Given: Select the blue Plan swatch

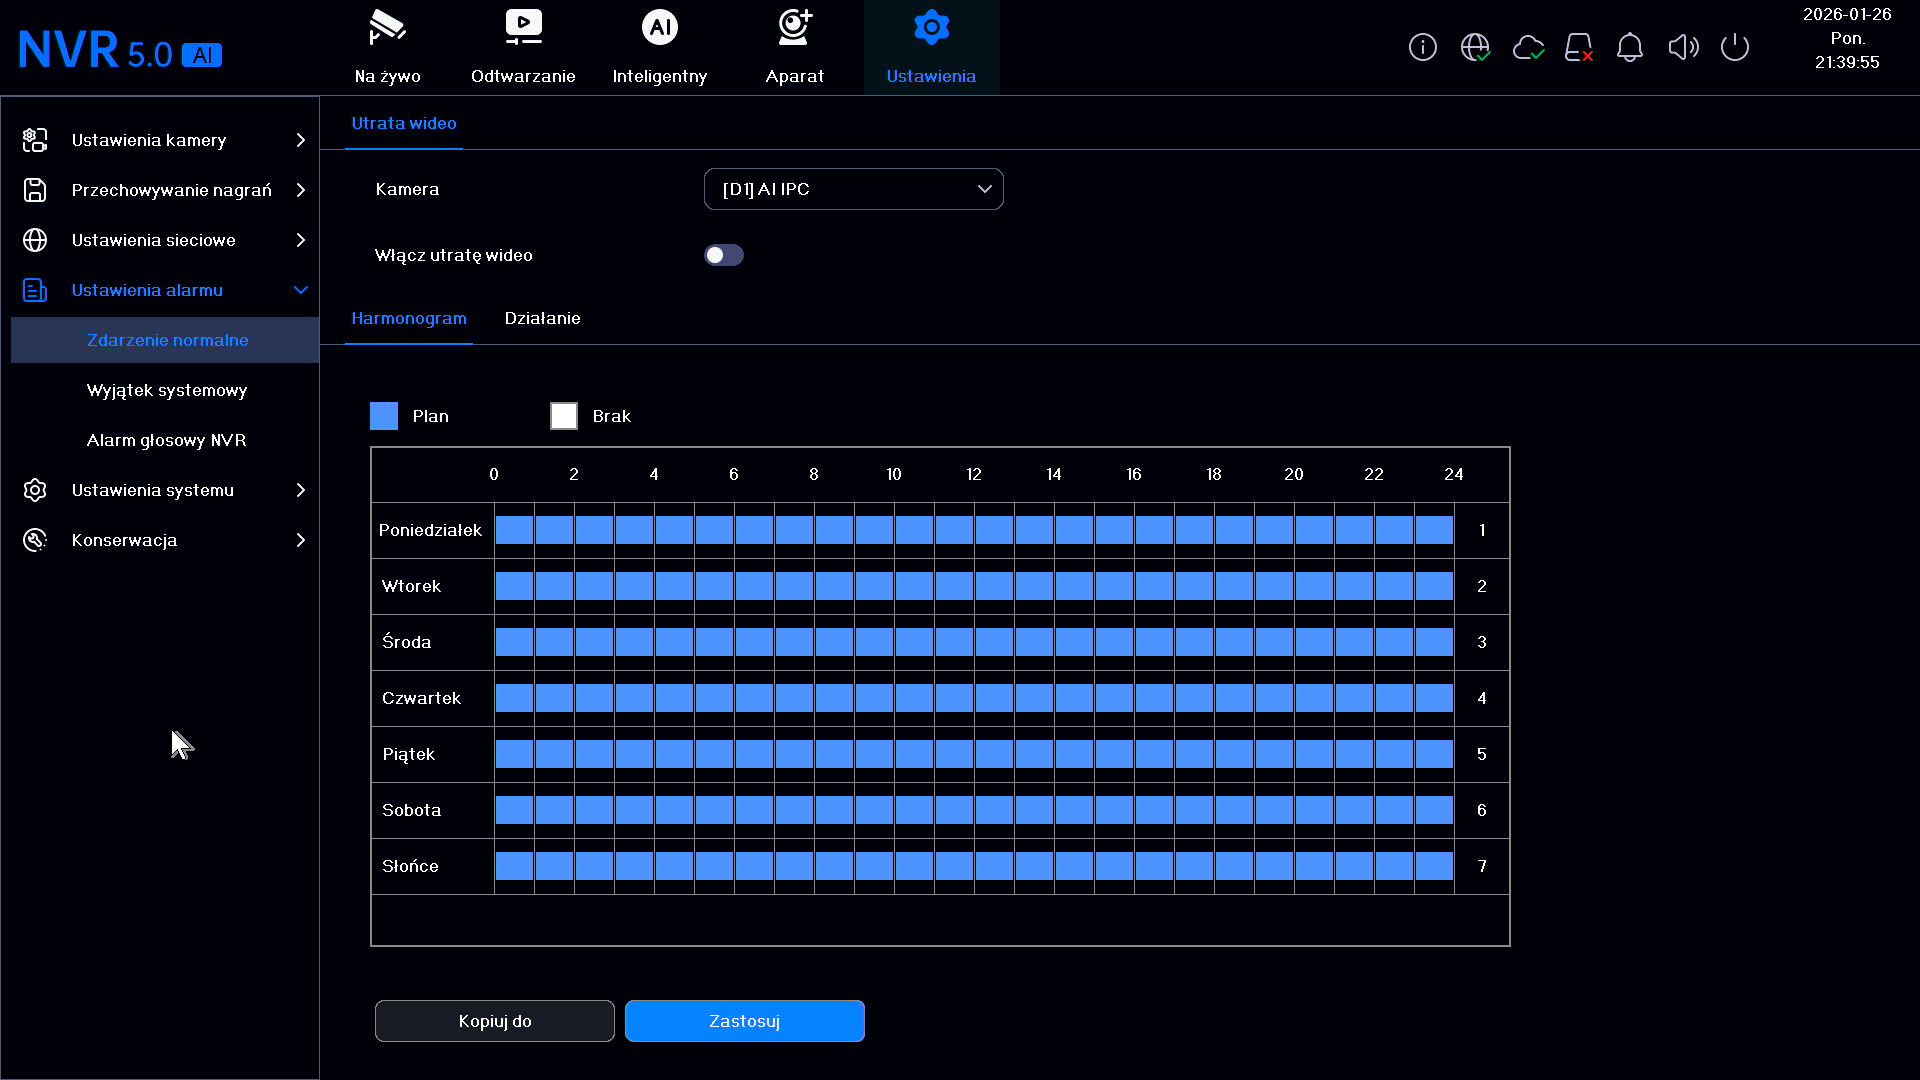Looking at the screenshot, I should point(384,416).
